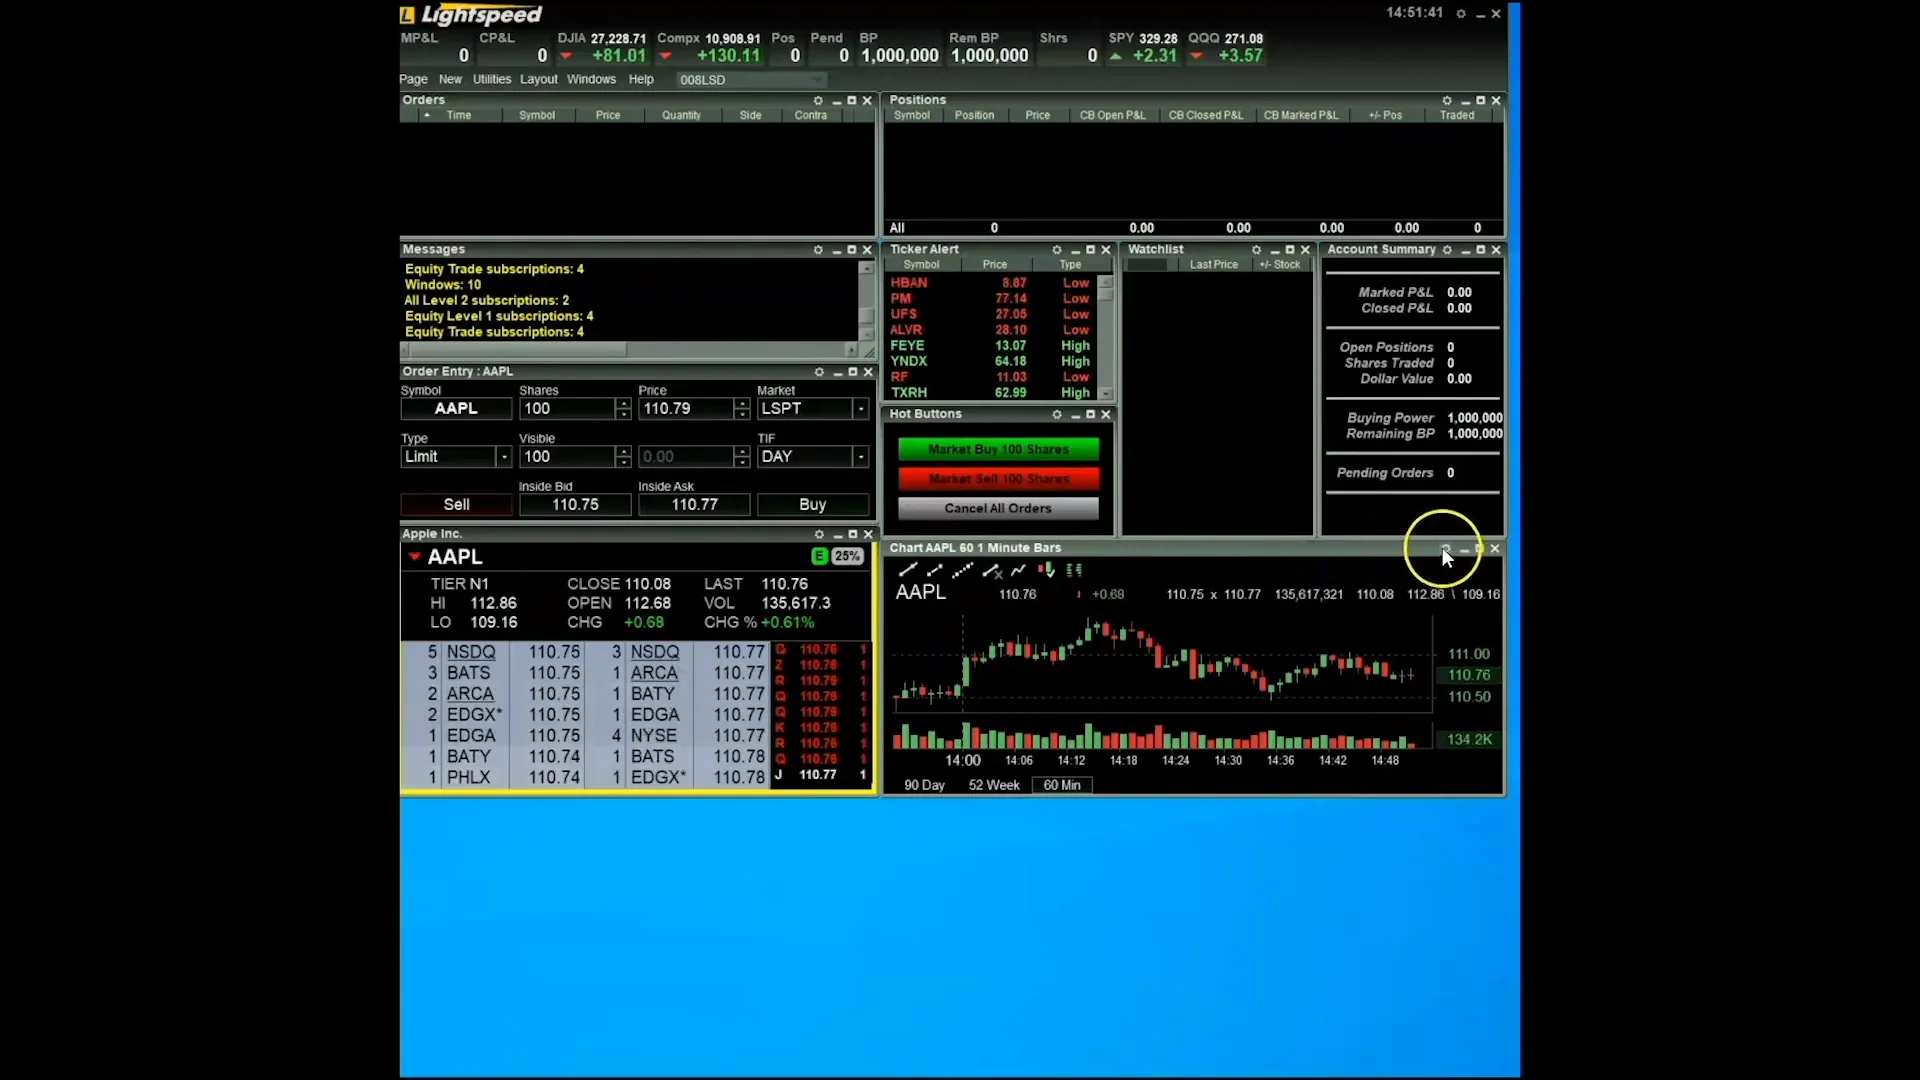Toggle sort order arrow in Orders Time column

pos(427,115)
